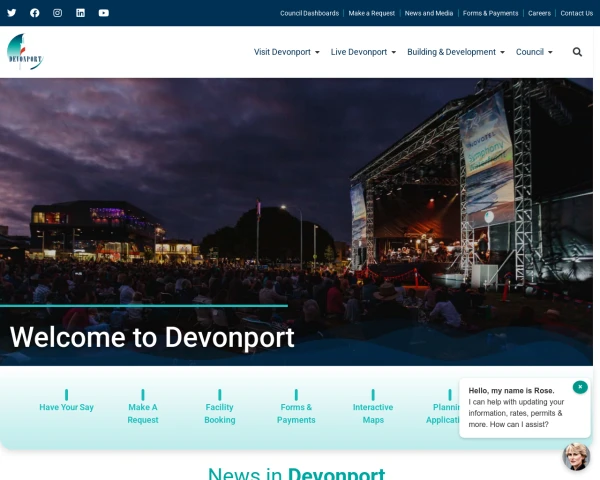Viewport: 600px width, 480px height.
Task: Launch Interactive Maps quick link
Action: [x=373, y=413]
